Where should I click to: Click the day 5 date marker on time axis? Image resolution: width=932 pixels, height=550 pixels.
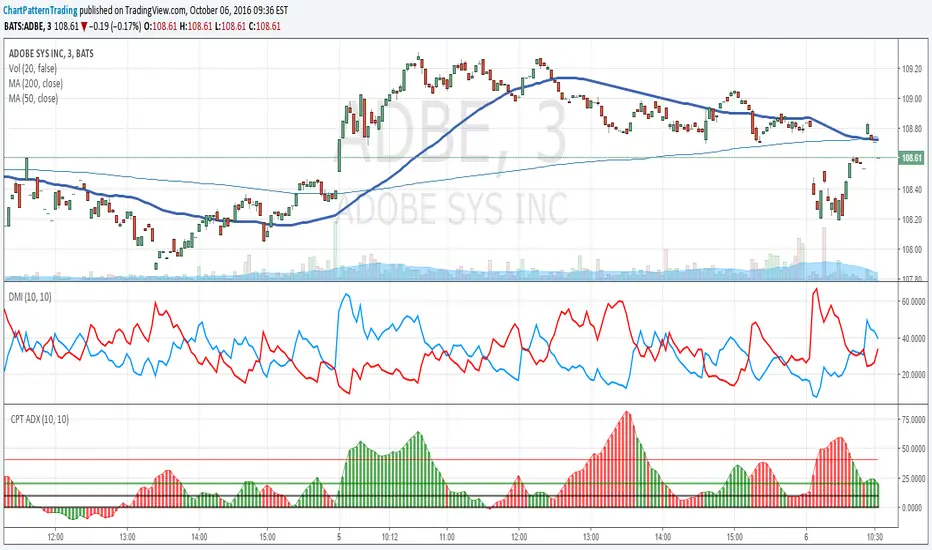[339, 537]
